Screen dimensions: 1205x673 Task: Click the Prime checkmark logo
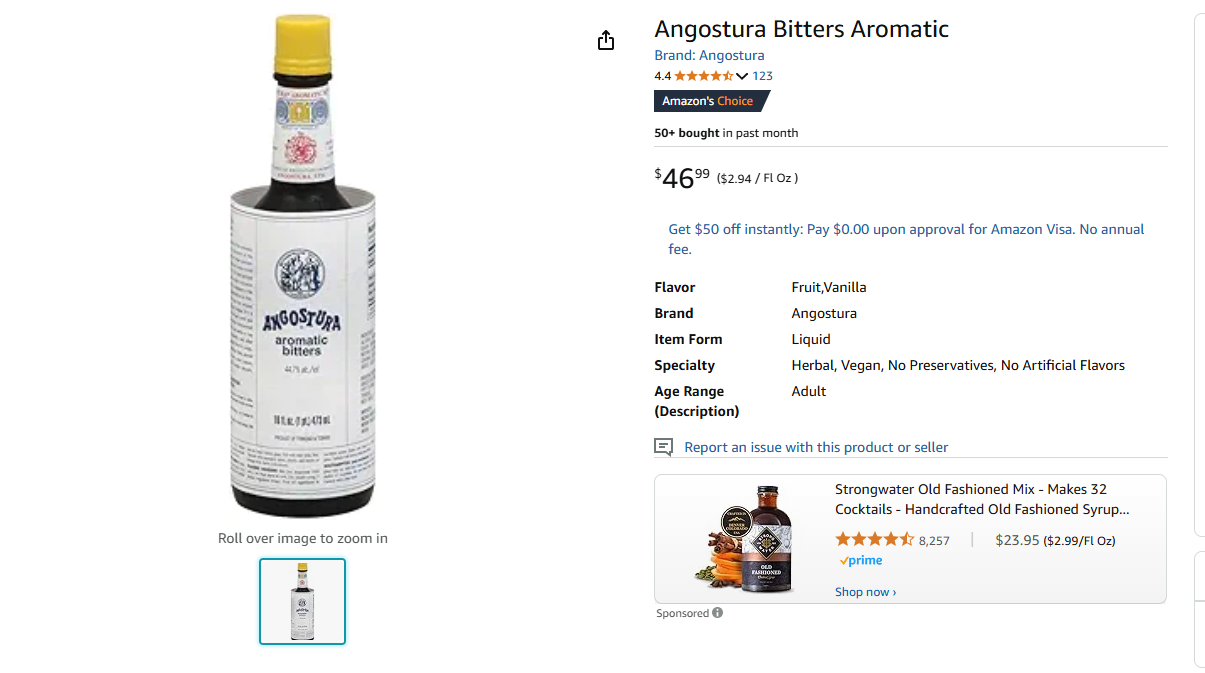(860, 561)
